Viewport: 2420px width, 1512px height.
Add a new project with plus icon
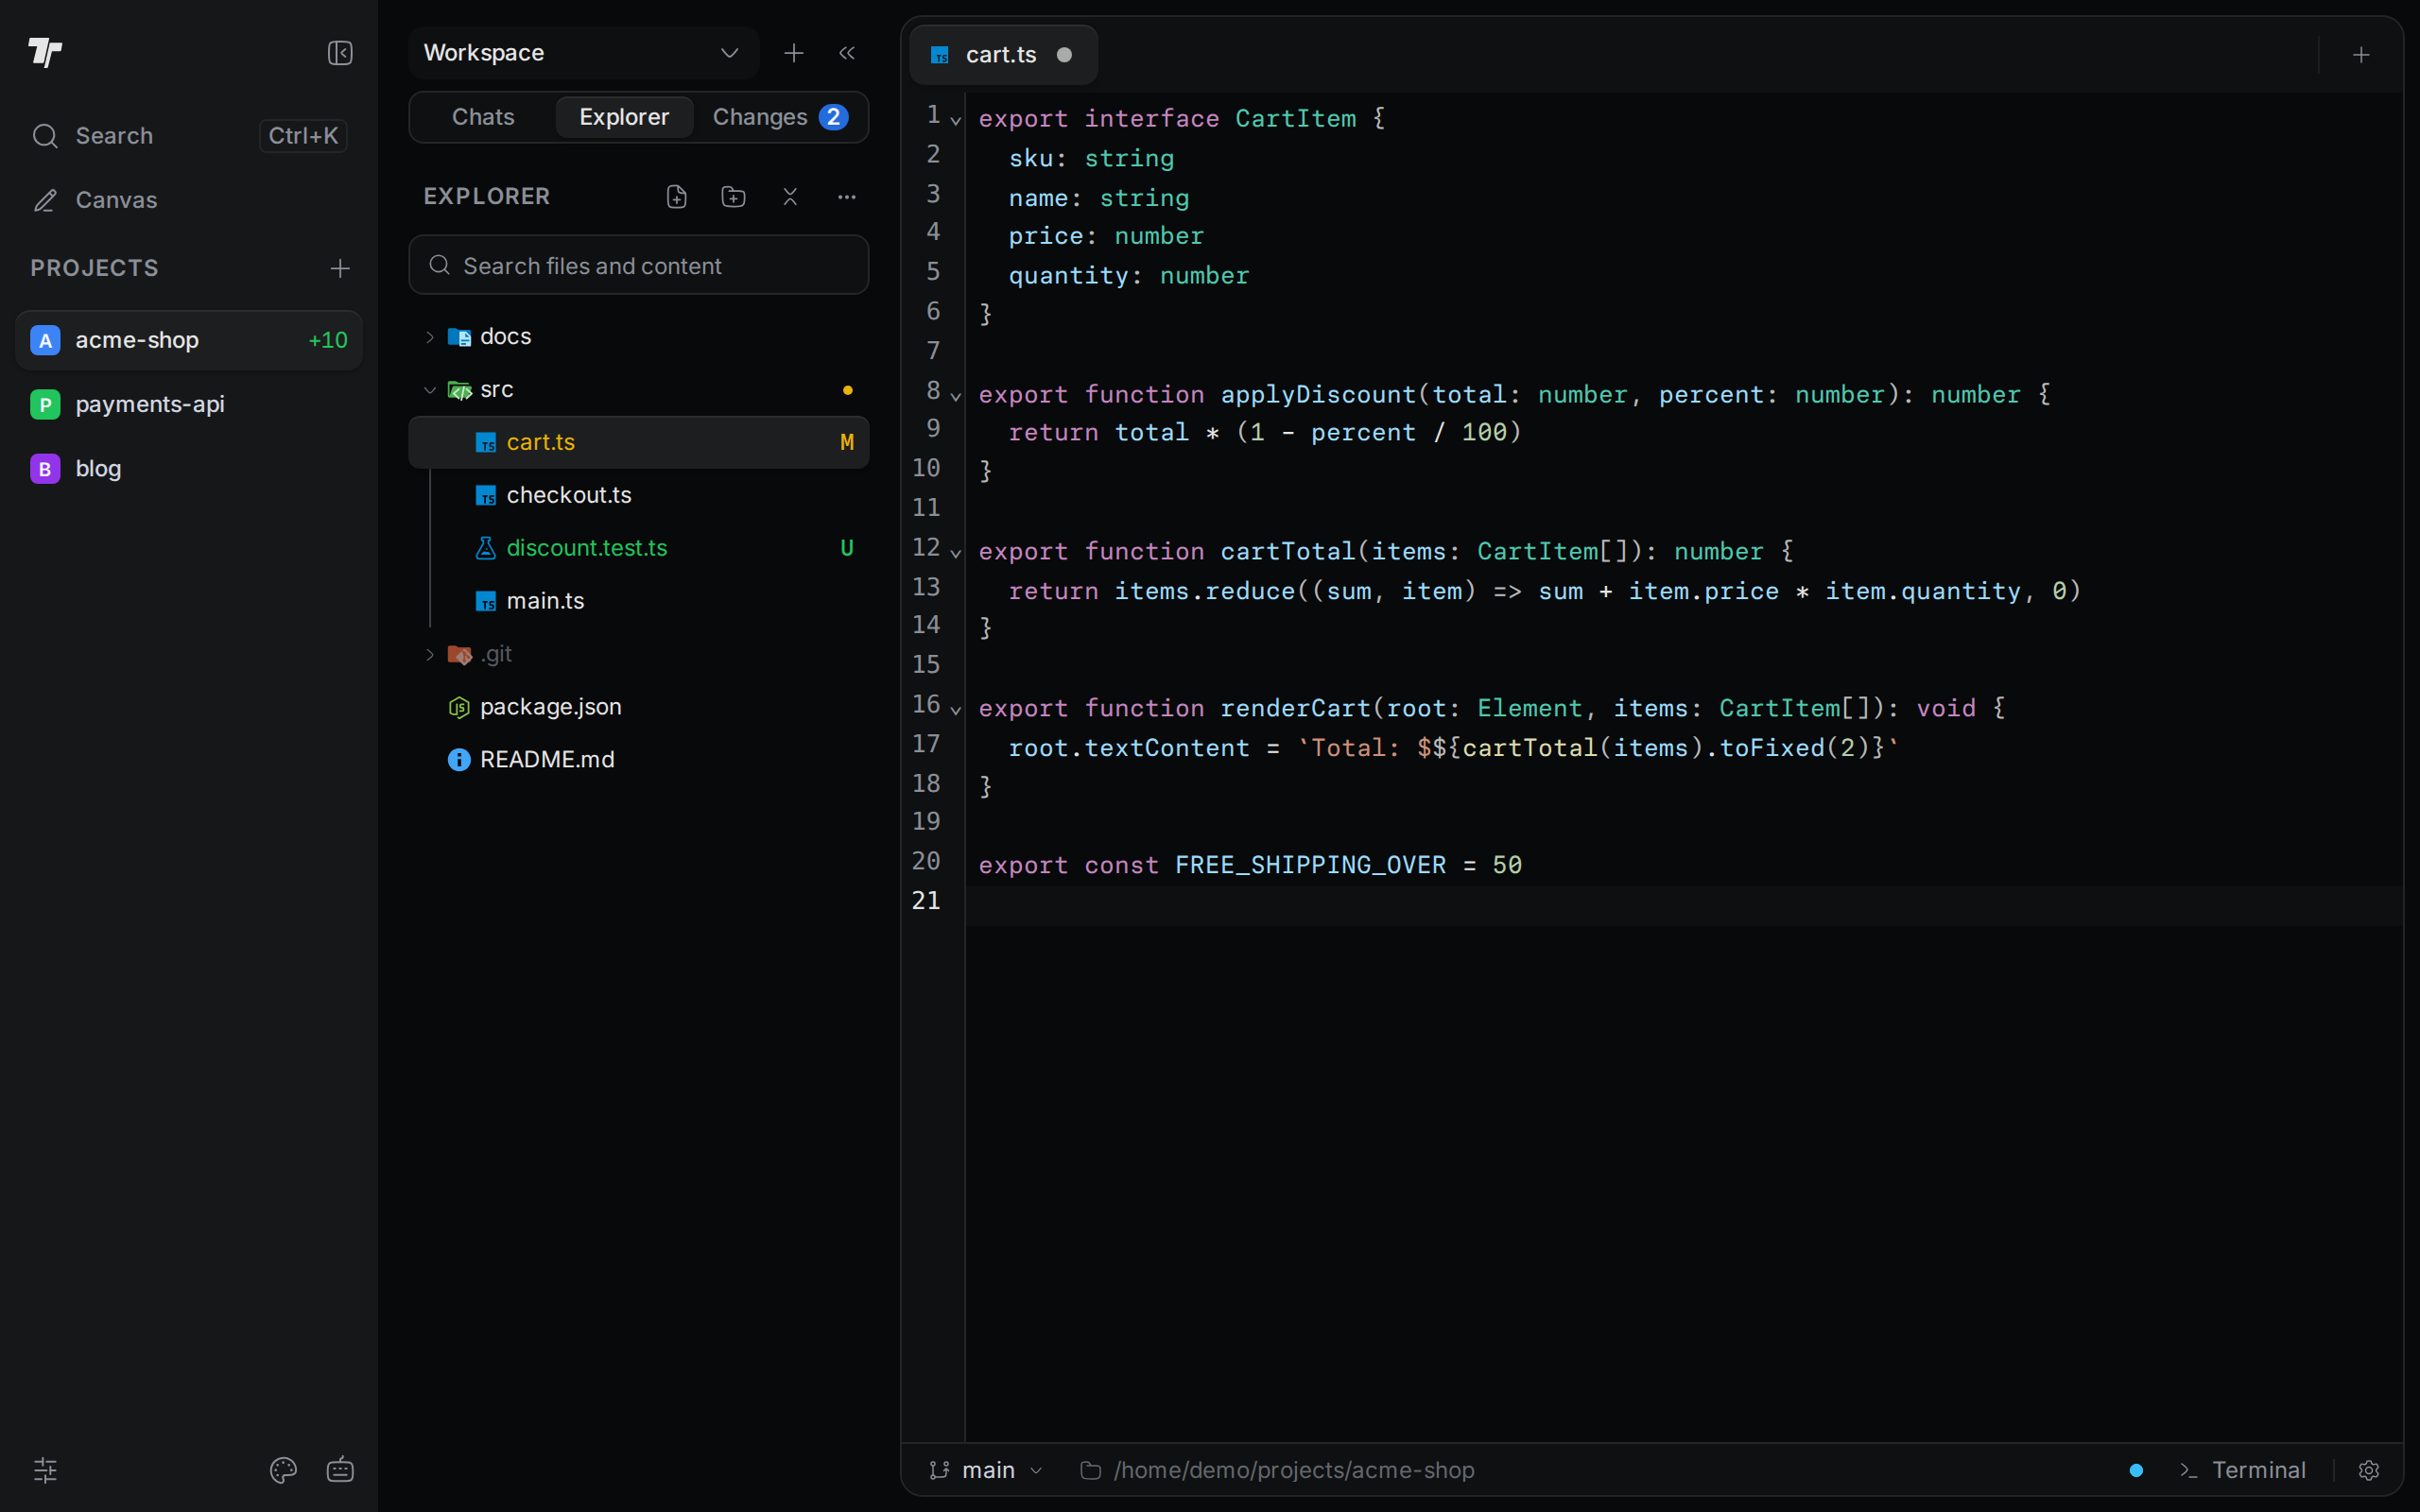click(340, 268)
